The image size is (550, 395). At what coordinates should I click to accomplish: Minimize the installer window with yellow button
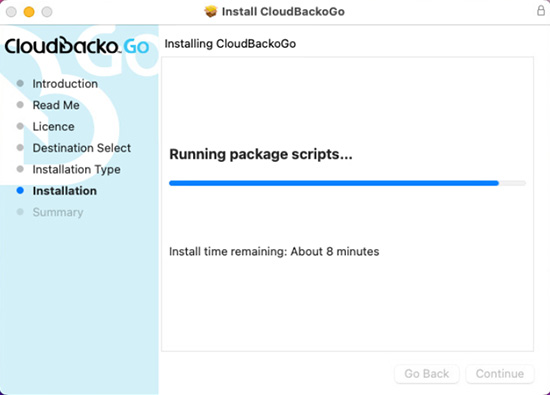pos(29,12)
